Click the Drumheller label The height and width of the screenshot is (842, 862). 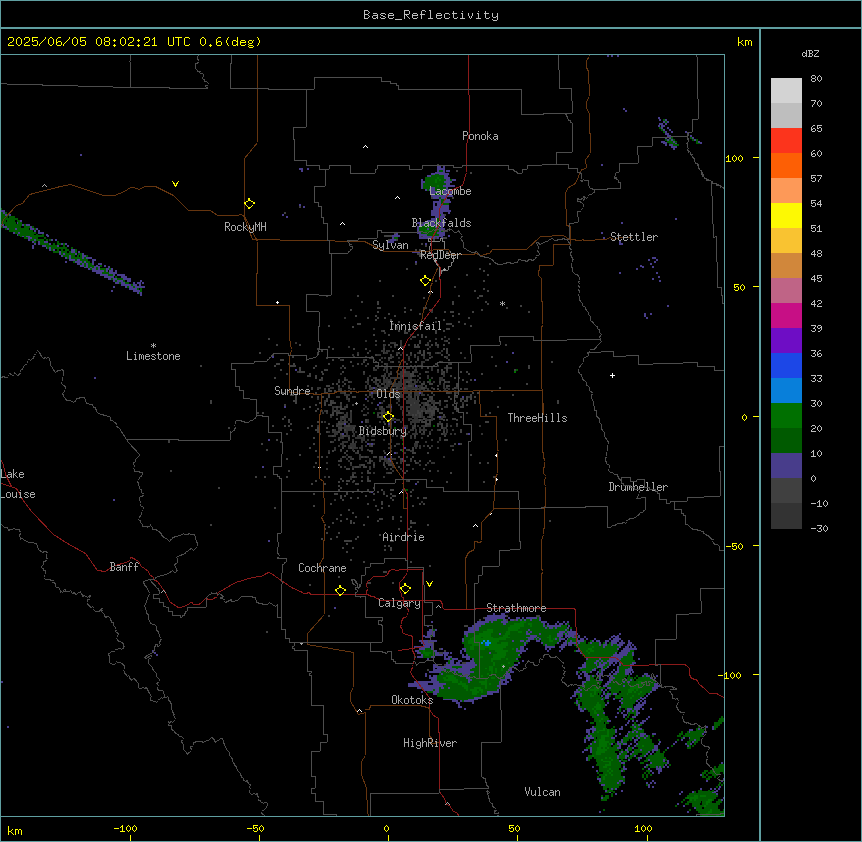tap(638, 487)
